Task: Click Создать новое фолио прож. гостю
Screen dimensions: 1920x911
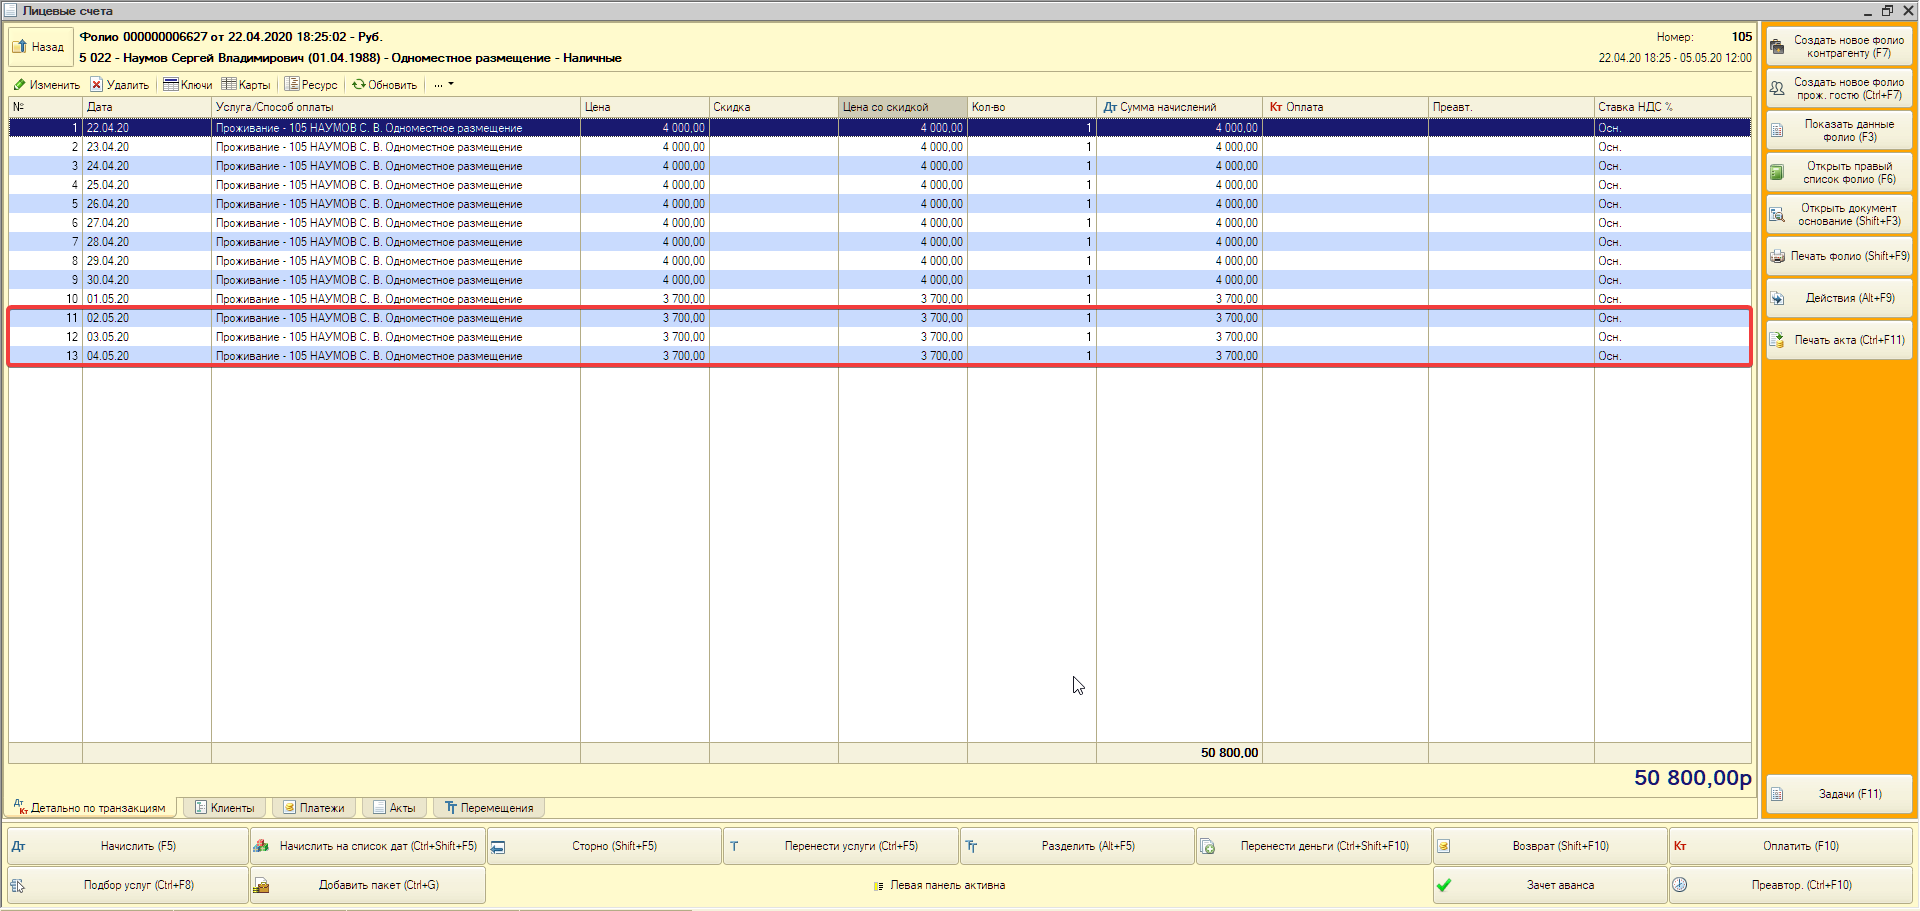Action: point(1839,89)
